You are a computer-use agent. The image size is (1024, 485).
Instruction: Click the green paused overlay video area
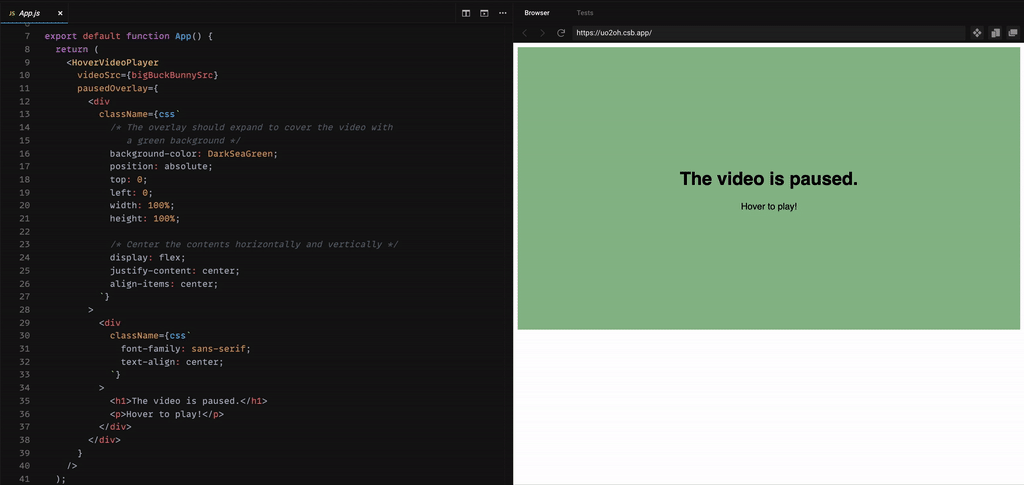(769, 188)
